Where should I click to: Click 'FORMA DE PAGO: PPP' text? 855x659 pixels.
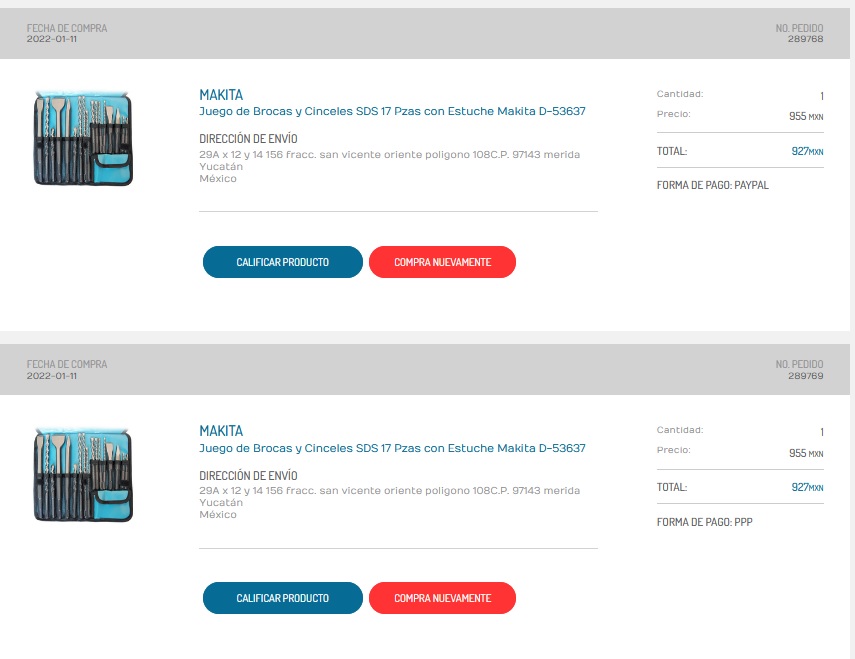coord(705,522)
